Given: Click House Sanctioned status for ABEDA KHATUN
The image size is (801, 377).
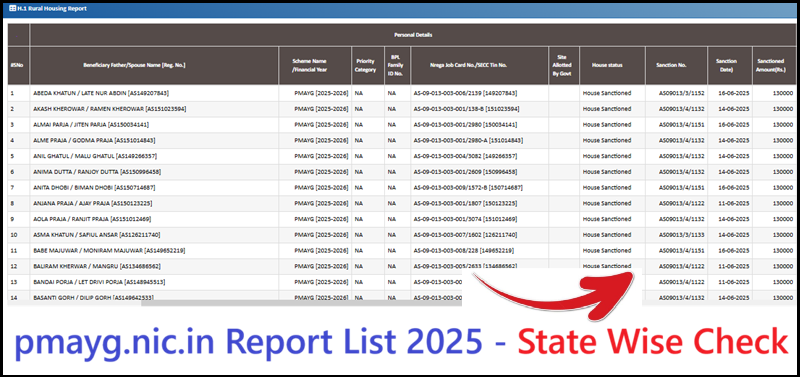Looking at the screenshot, I should coord(607,93).
